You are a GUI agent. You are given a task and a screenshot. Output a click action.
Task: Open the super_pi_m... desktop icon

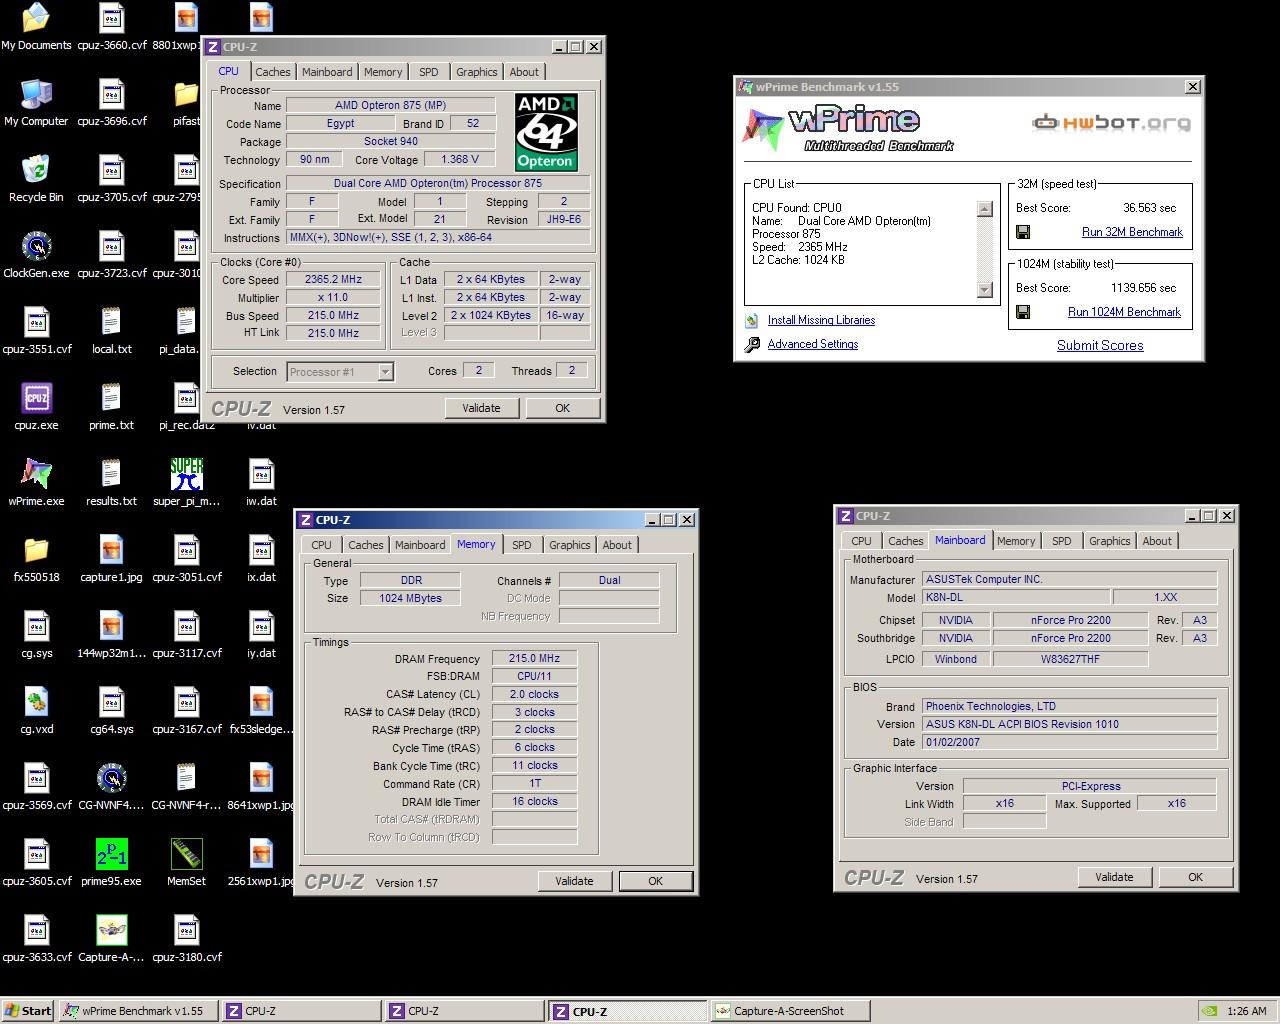pyautogui.click(x=186, y=482)
